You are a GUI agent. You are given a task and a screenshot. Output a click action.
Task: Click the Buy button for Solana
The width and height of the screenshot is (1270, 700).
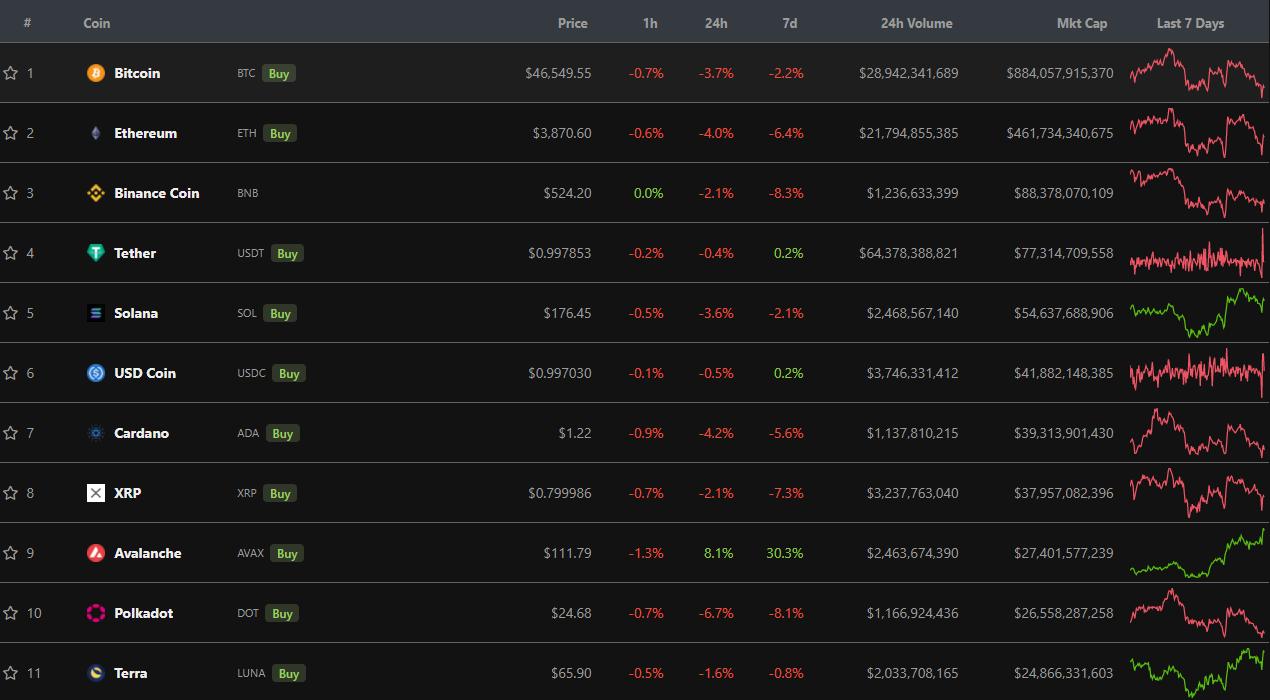coord(280,313)
